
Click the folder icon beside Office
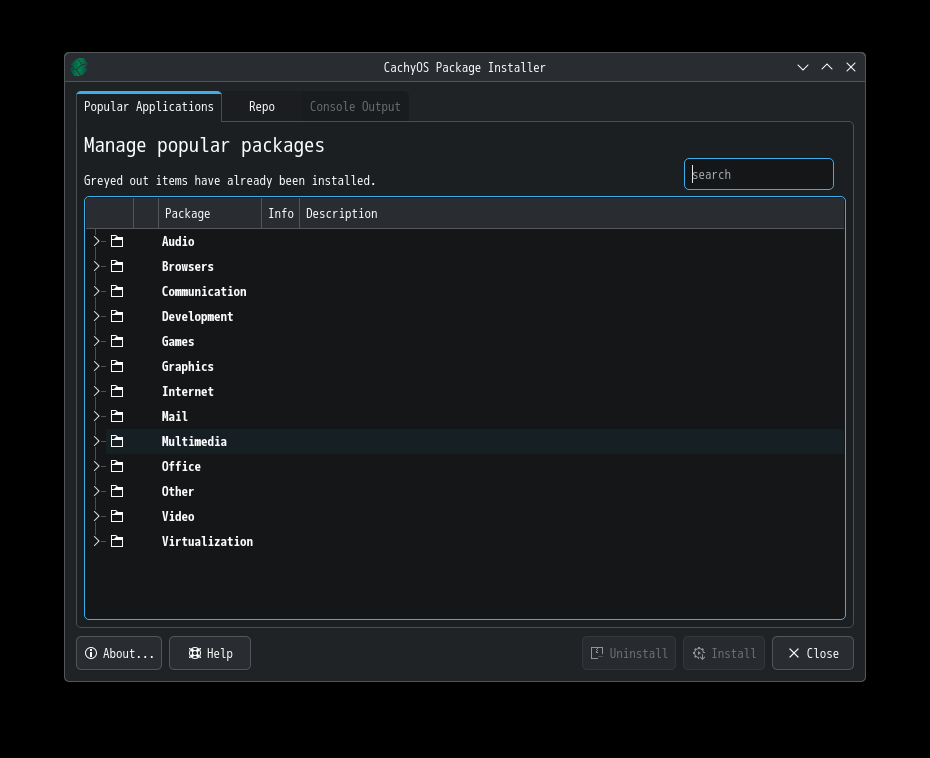[x=116, y=466]
